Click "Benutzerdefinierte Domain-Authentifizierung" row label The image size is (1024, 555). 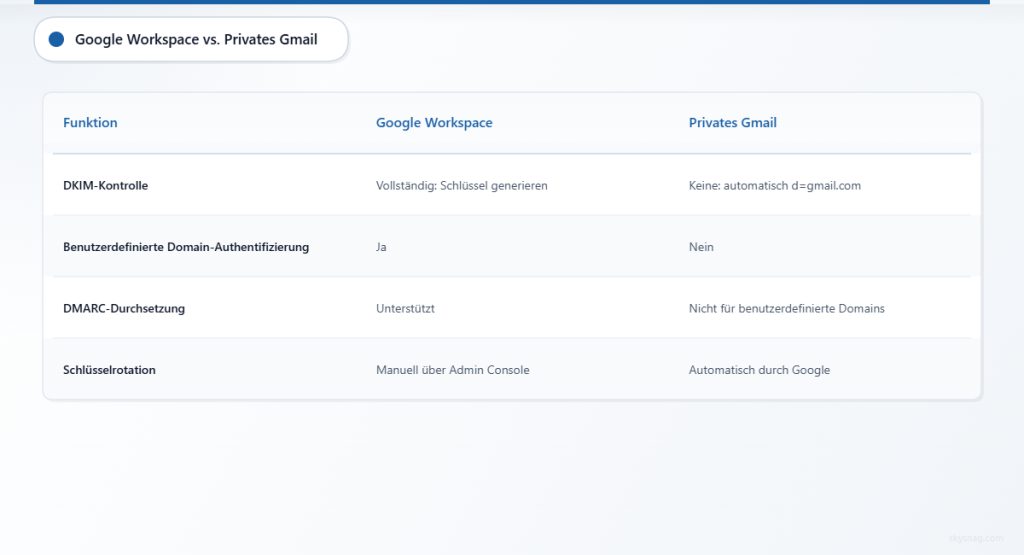[x=185, y=247]
